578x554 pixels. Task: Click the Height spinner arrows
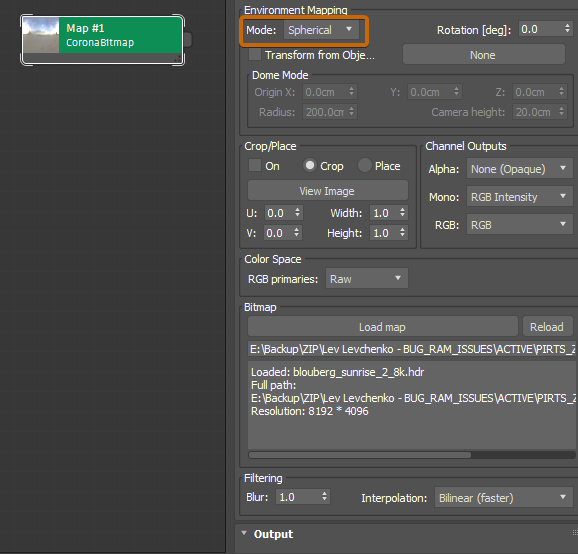(403, 233)
